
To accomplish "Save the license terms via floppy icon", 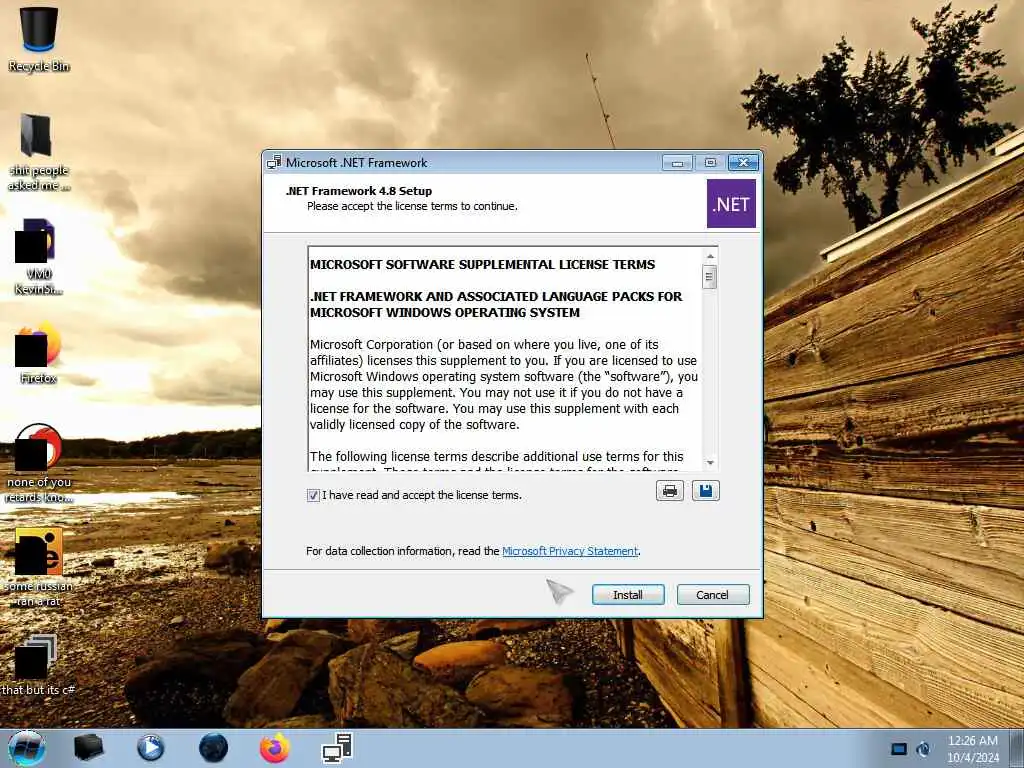I will pos(705,490).
